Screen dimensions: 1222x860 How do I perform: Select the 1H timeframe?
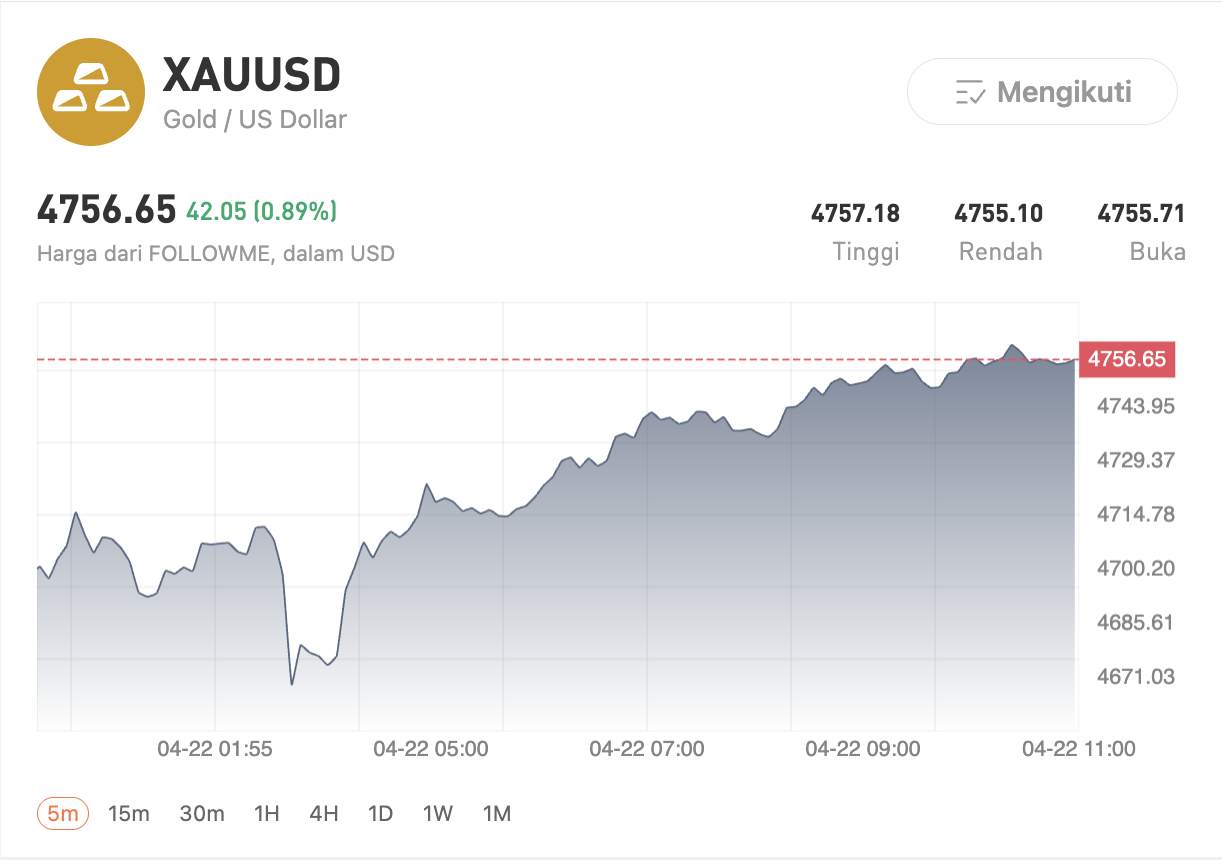pos(266,813)
